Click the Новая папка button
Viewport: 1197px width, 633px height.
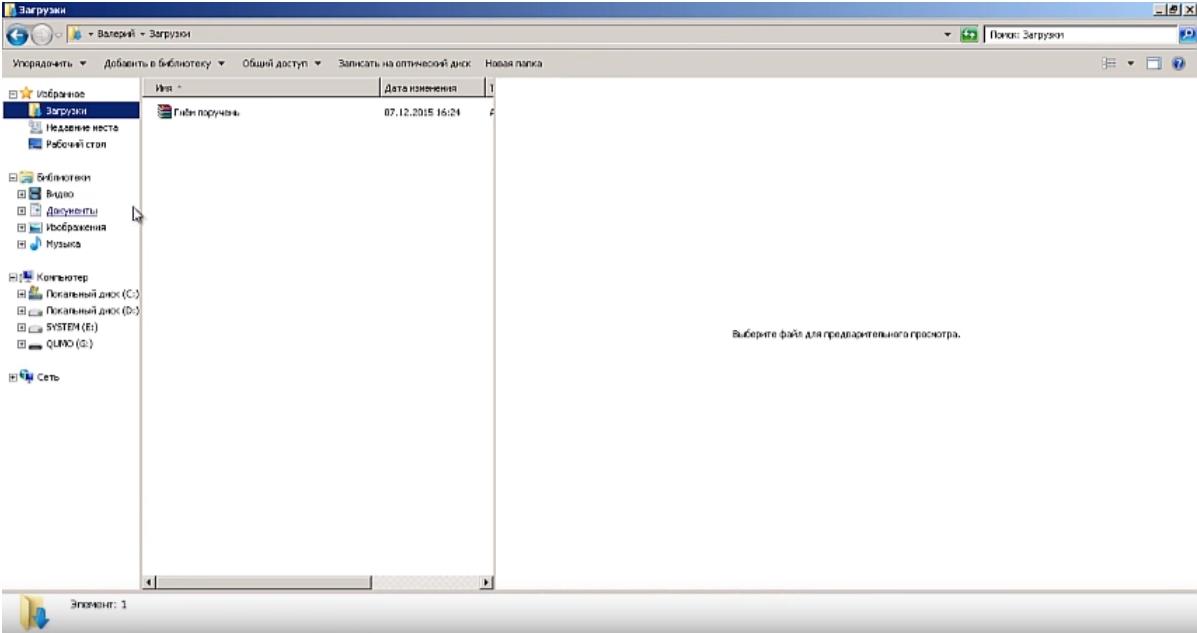(x=513, y=63)
